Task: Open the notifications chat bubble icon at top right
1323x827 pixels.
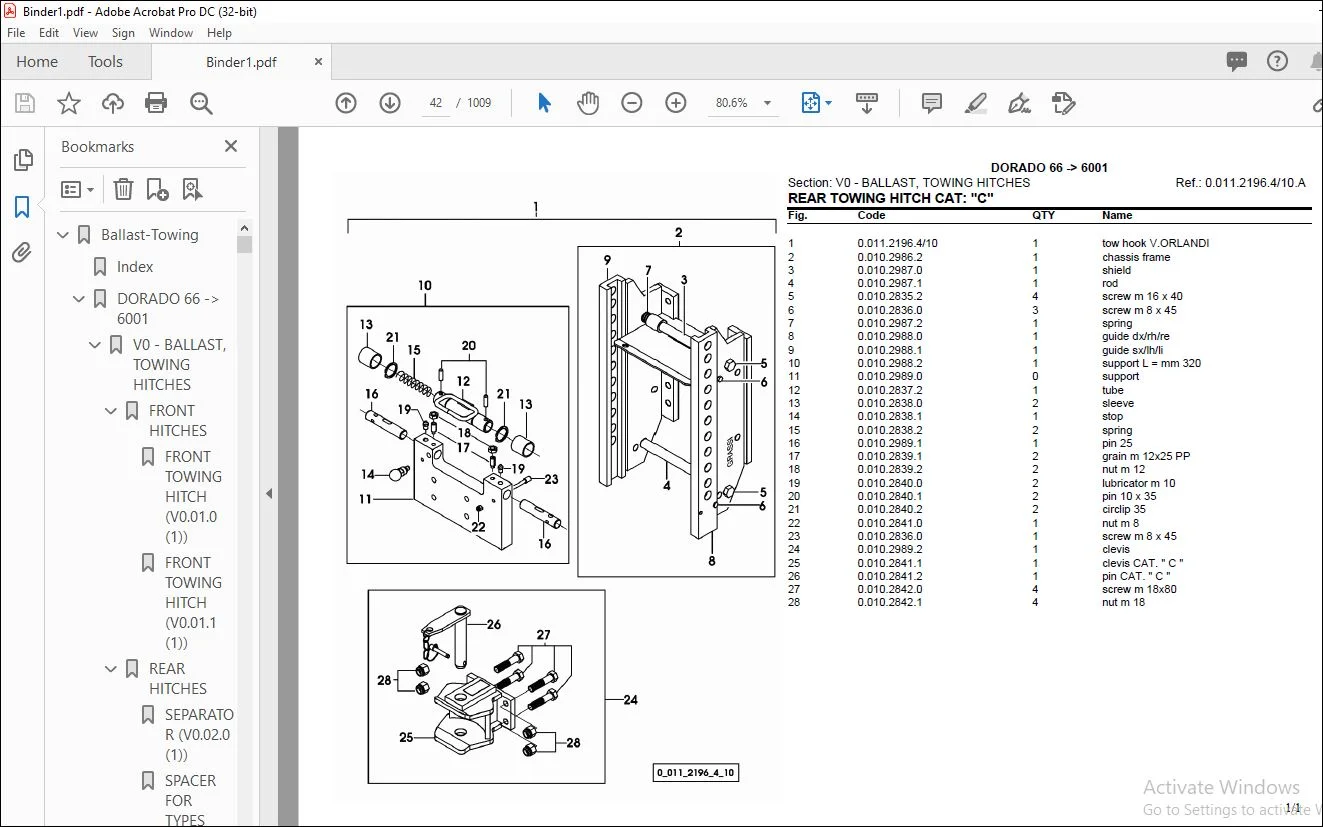Action: pyautogui.click(x=1237, y=62)
